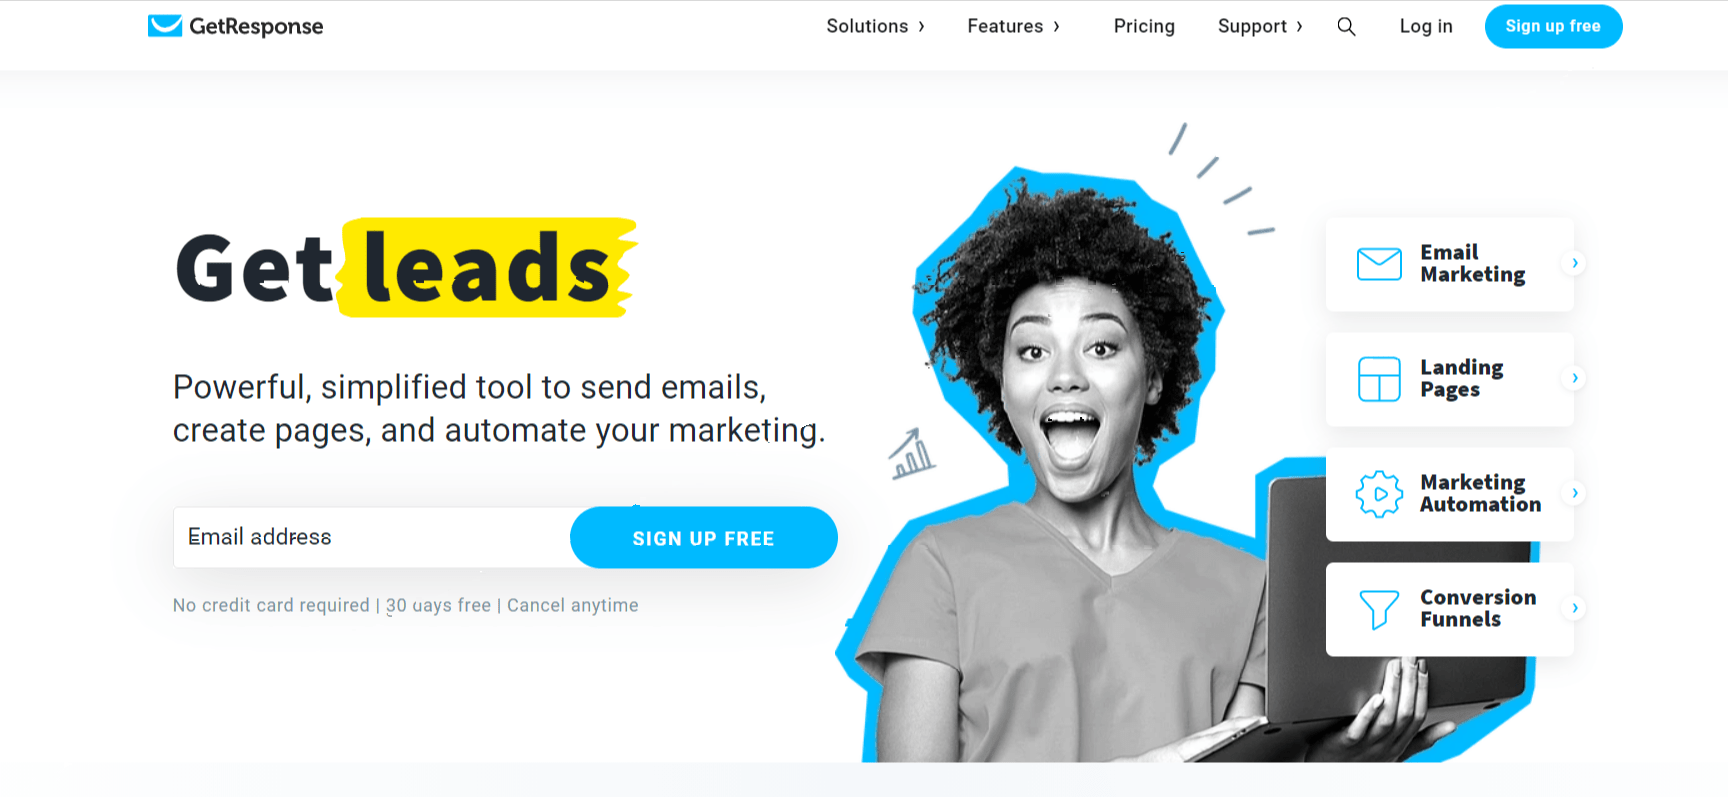Click the arrow on Email Marketing card
This screenshot has height=797, width=1728.
pyautogui.click(x=1575, y=263)
